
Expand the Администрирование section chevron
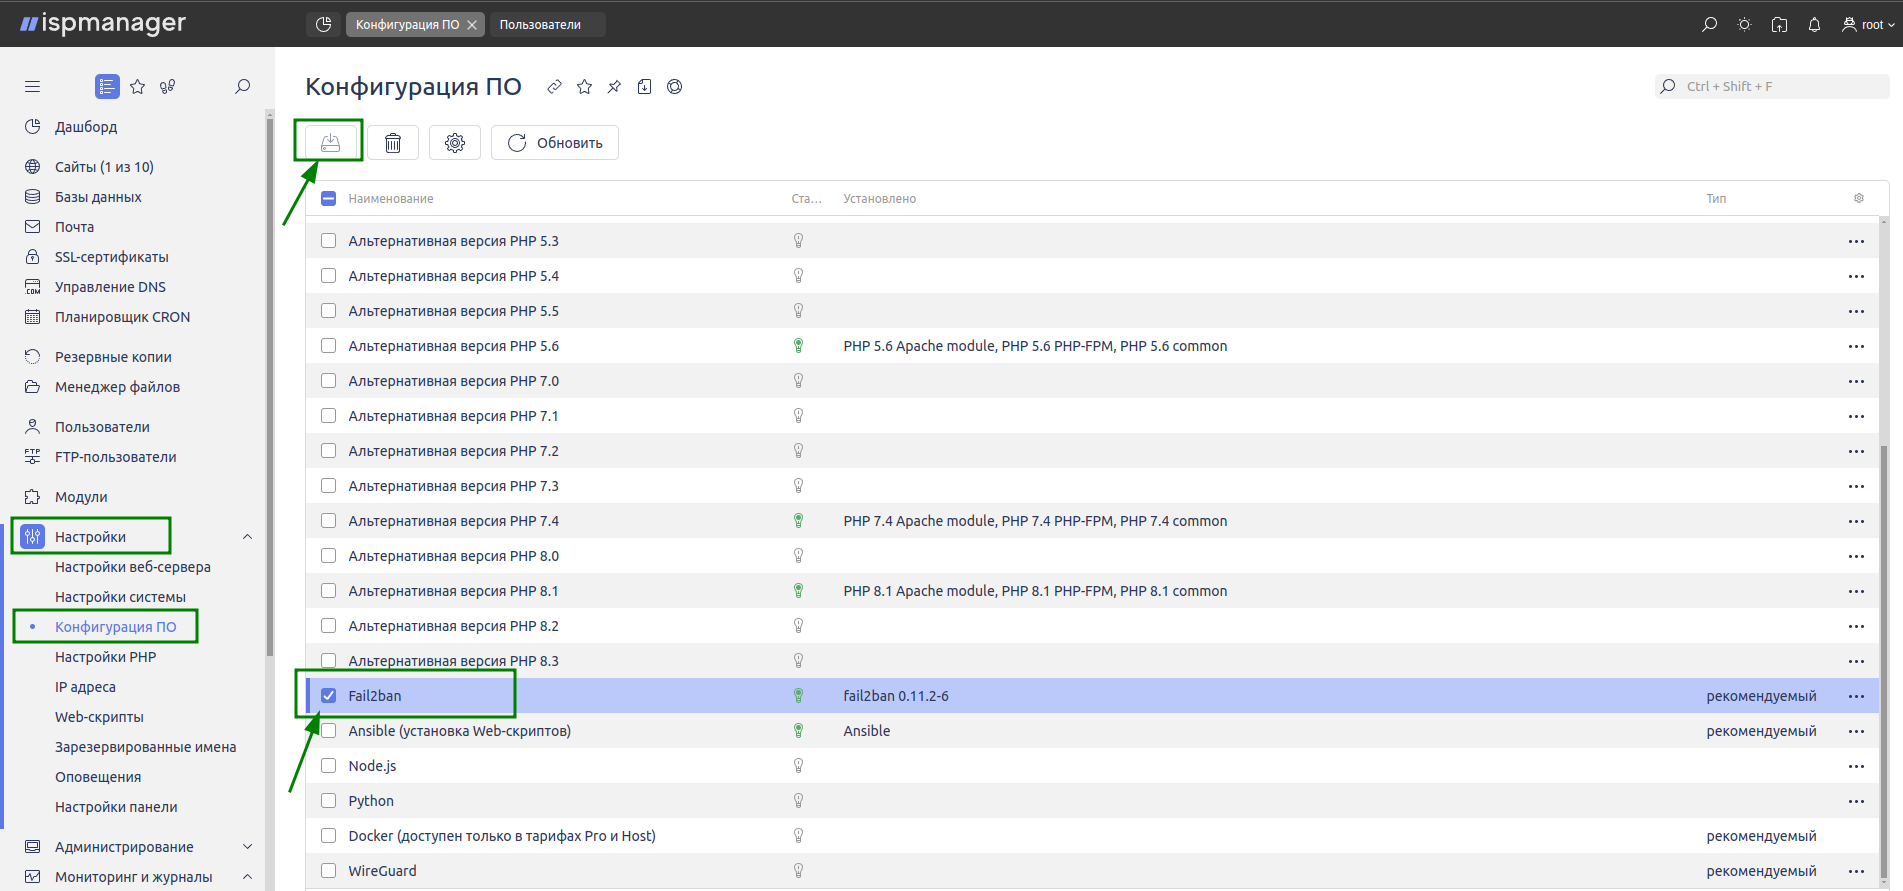(x=247, y=847)
